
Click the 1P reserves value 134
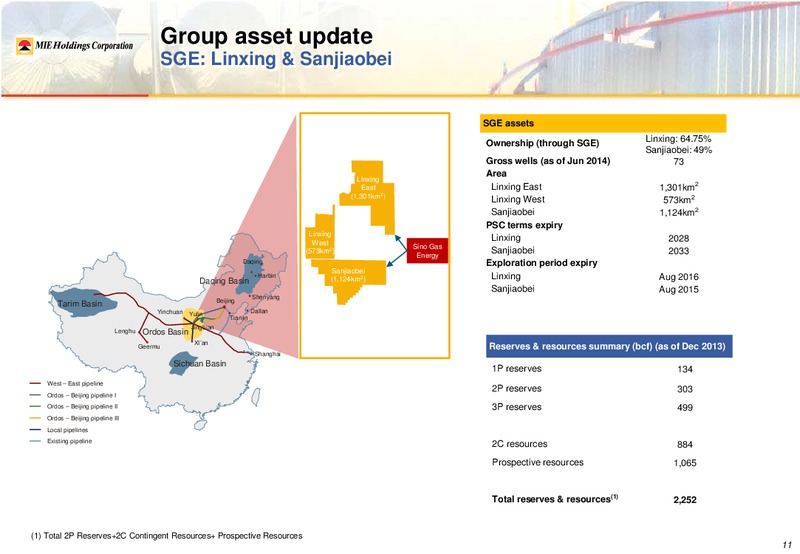coord(685,369)
